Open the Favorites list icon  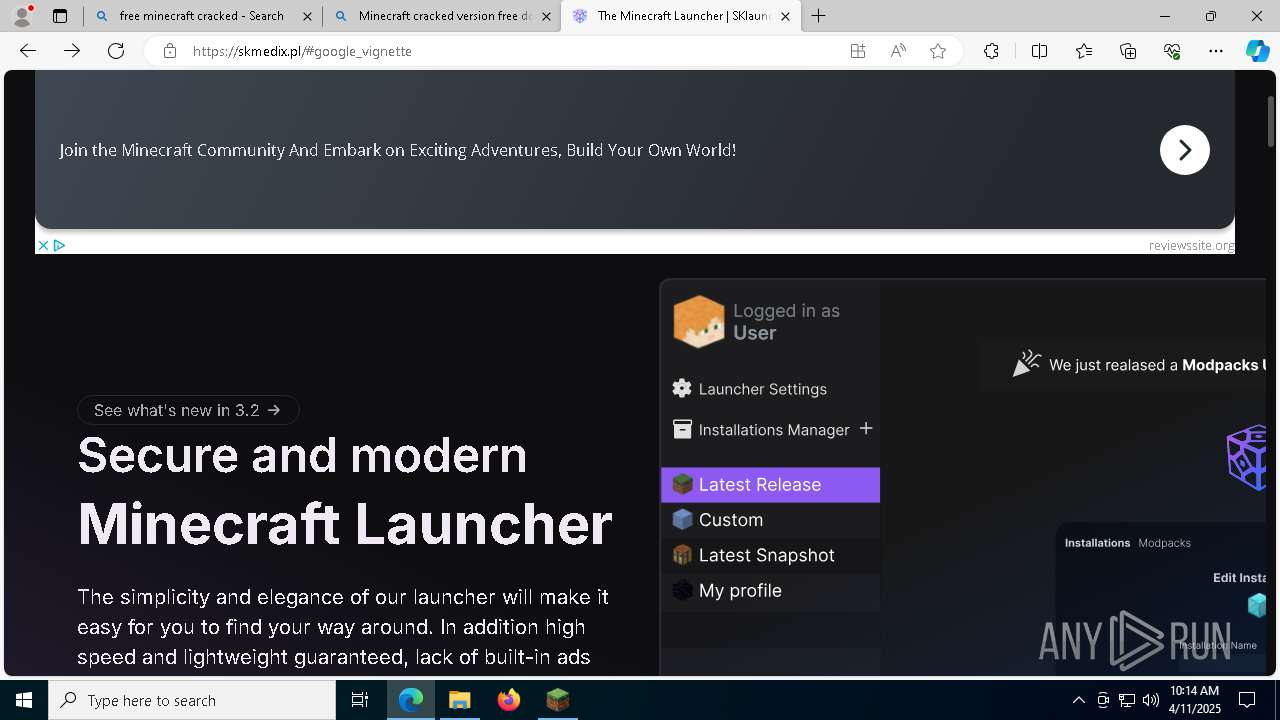click(x=1084, y=51)
